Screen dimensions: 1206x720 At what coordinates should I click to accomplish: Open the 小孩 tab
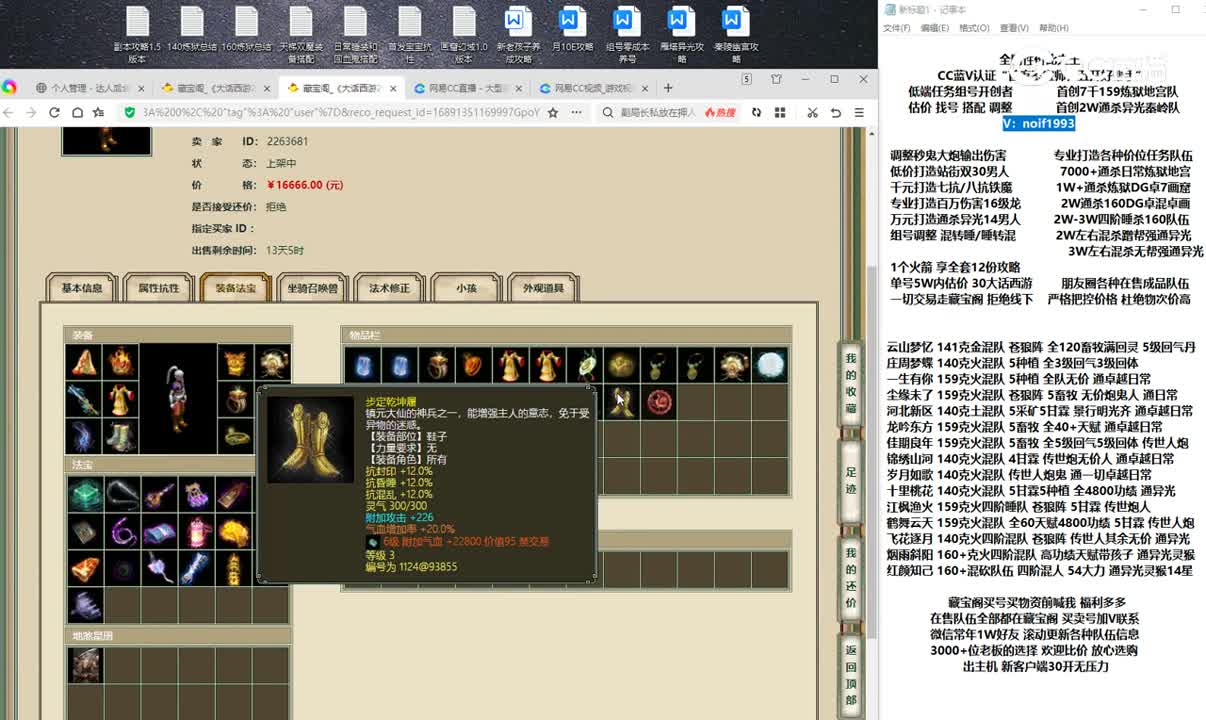pos(466,288)
